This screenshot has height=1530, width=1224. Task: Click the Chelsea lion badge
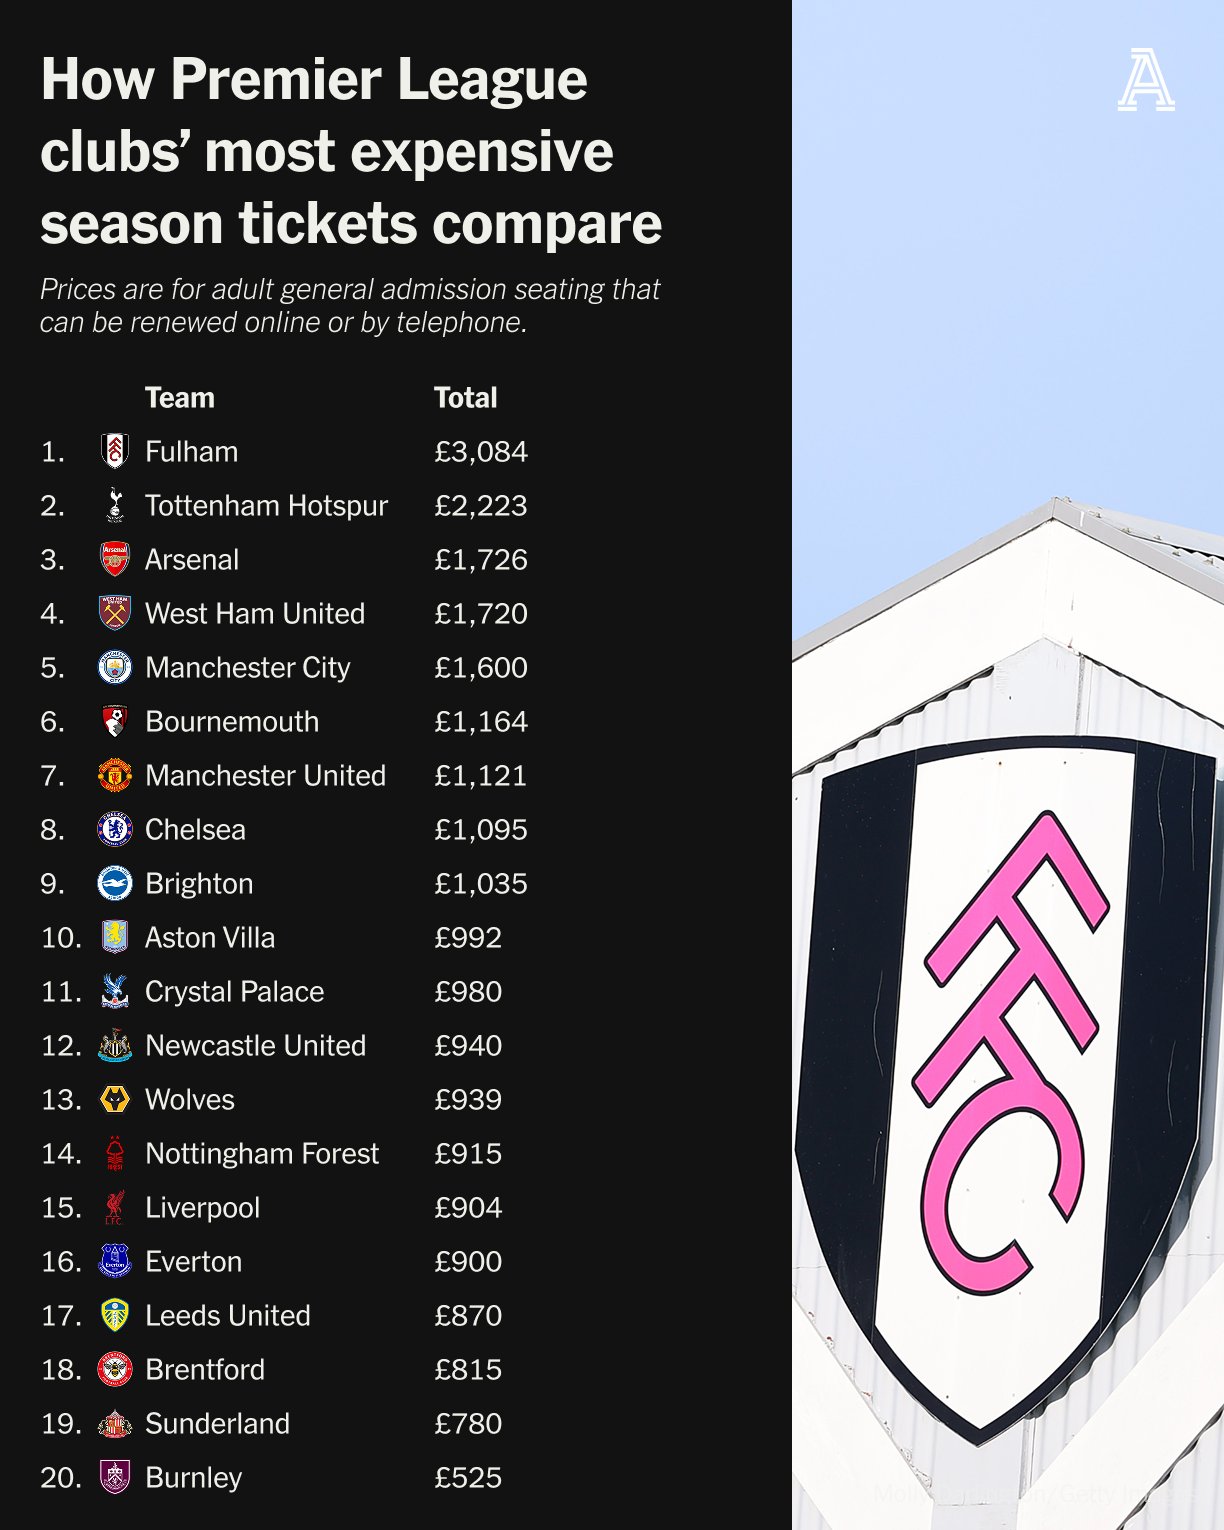pos(115,829)
